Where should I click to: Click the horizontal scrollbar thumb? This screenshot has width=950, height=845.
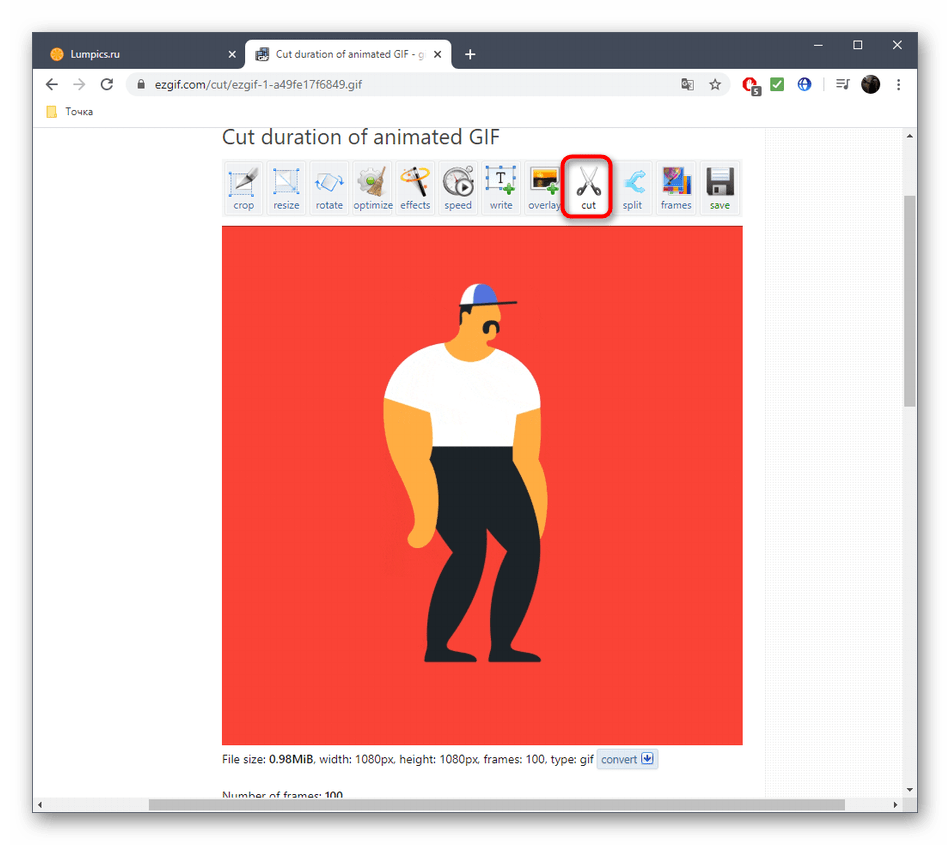pyautogui.click(x=497, y=804)
